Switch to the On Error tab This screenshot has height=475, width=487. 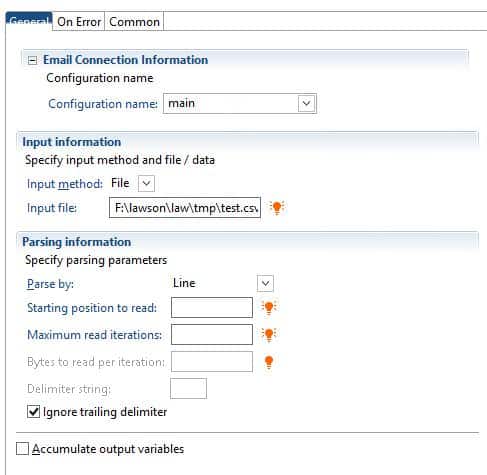coord(79,22)
